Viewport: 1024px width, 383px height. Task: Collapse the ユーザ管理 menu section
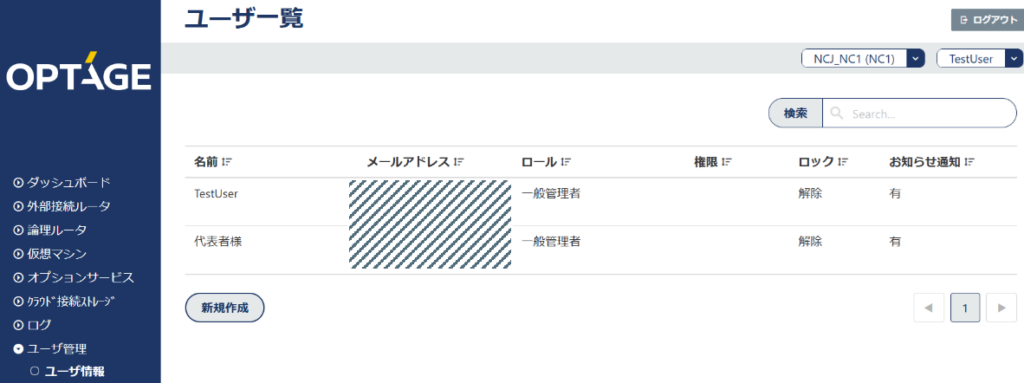click(x=50, y=348)
